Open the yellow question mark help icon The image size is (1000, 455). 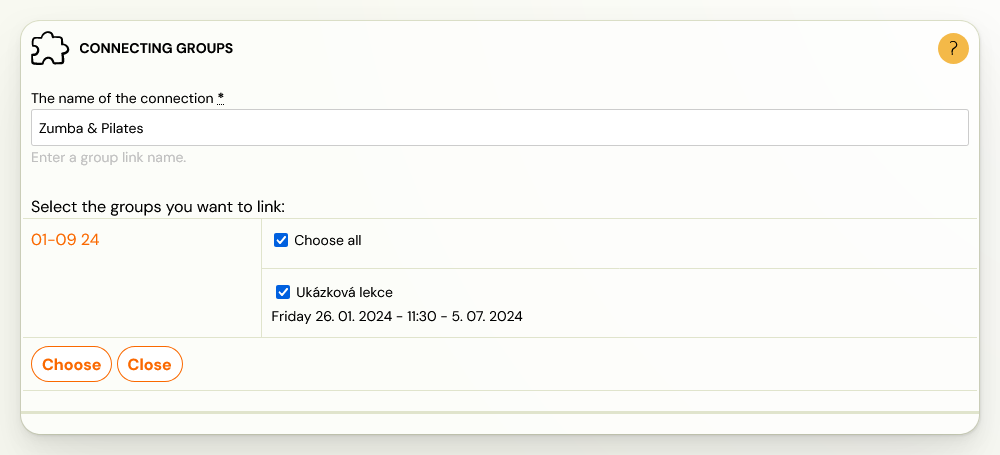click(x=953, y=48)
